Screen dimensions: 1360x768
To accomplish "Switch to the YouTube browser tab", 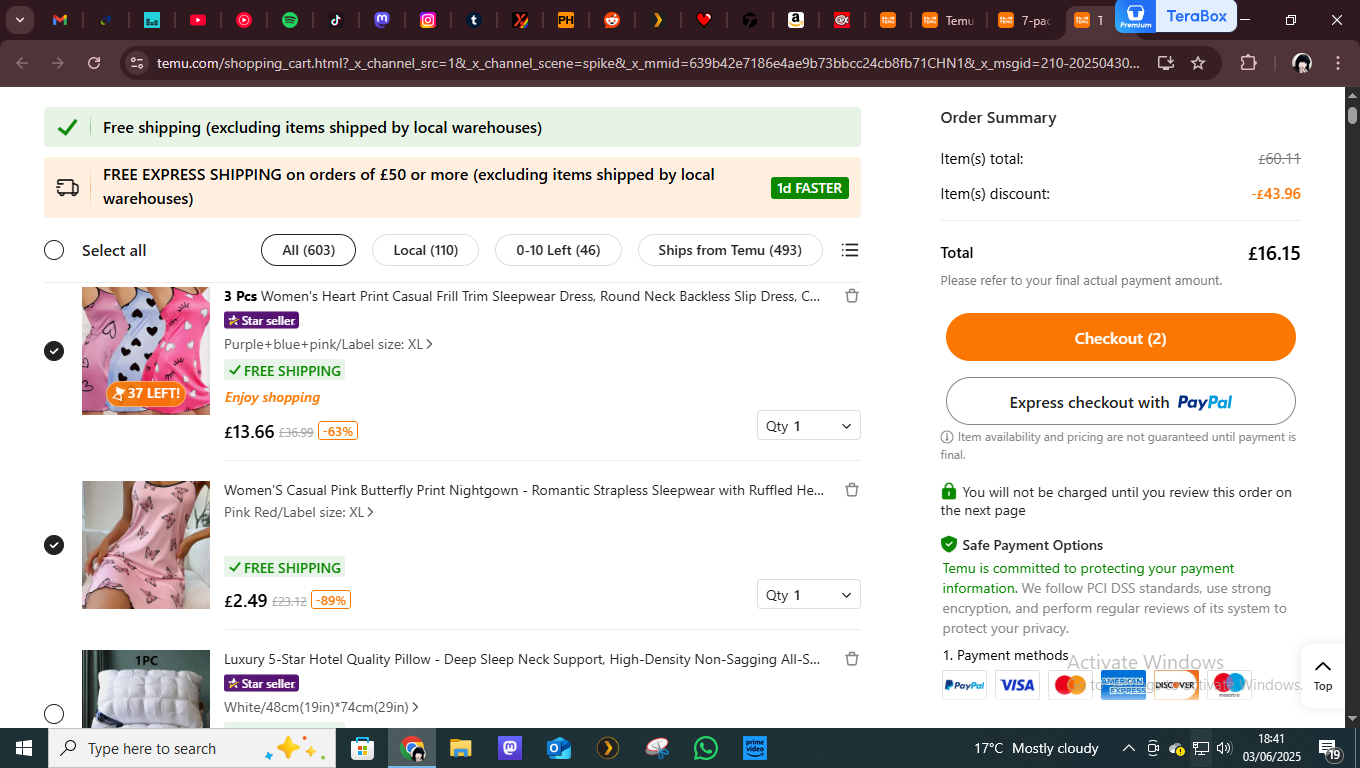I will [198, 20].
